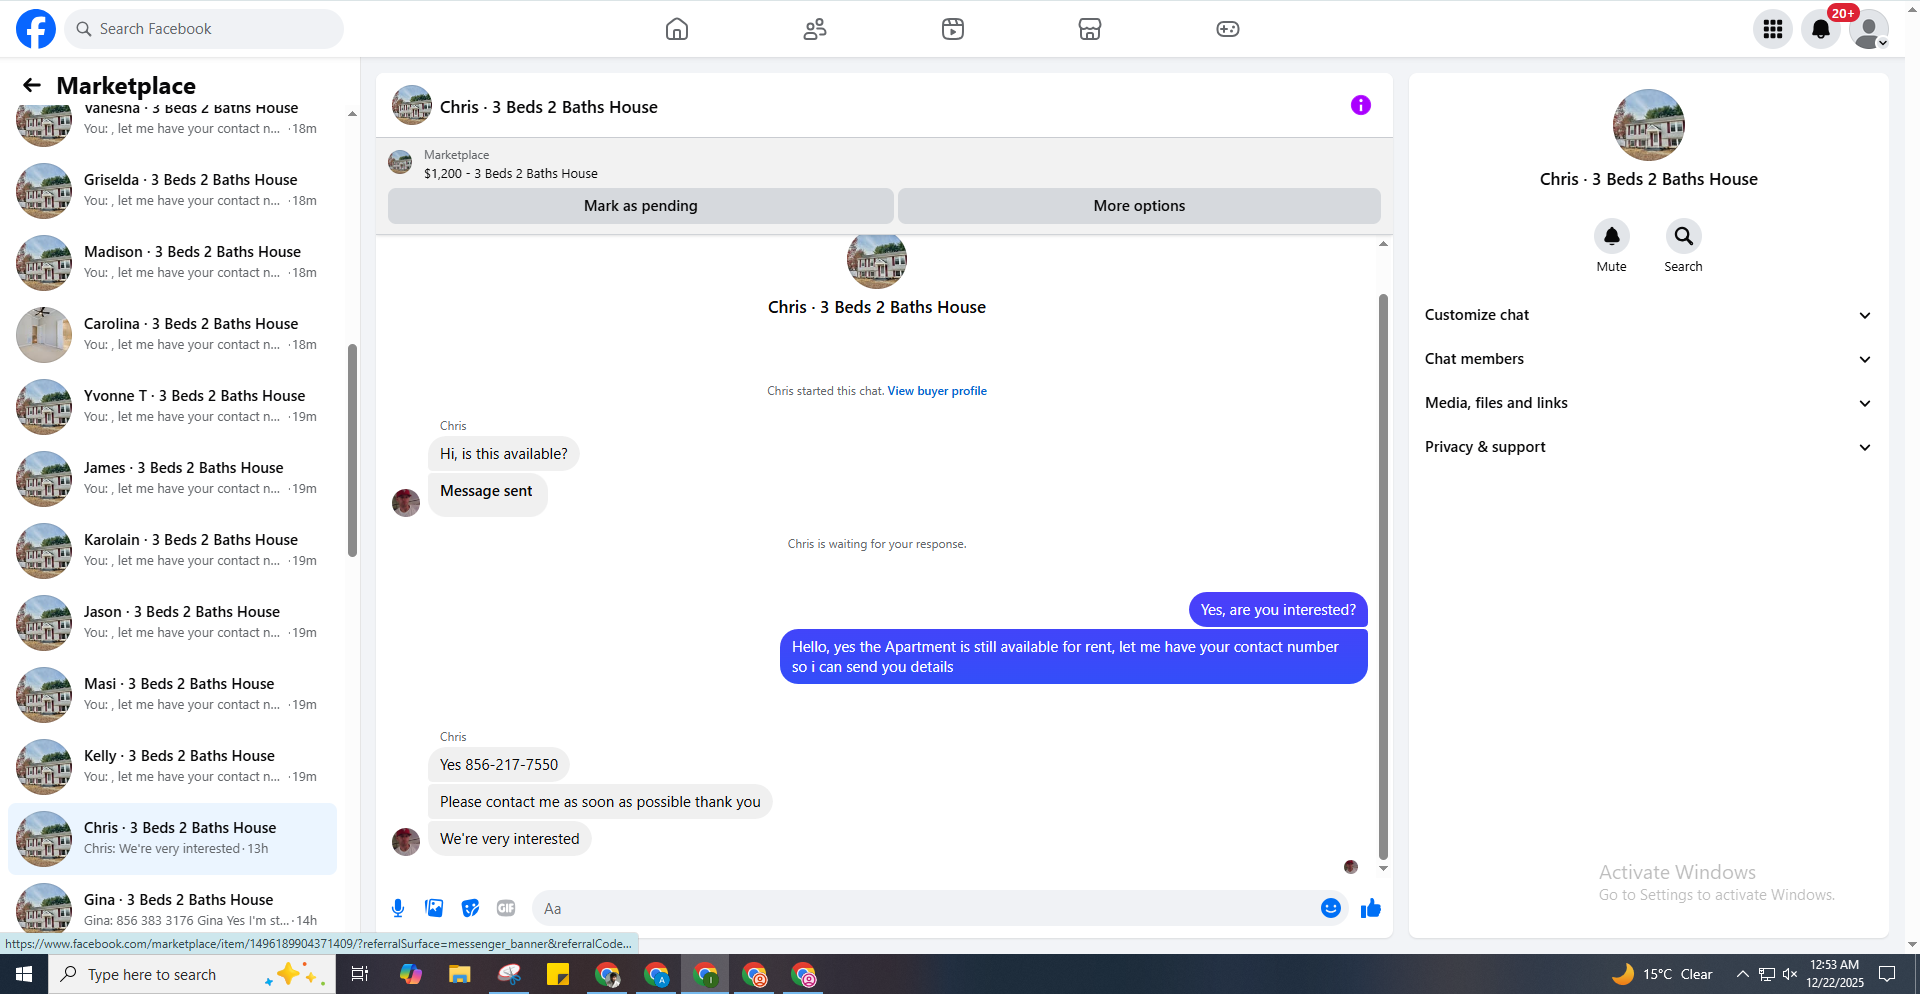This screenshot has width=1920, height=994.
Task: Click the 'Yes 856-217-7550' message
Action: [x=499, y=765]
